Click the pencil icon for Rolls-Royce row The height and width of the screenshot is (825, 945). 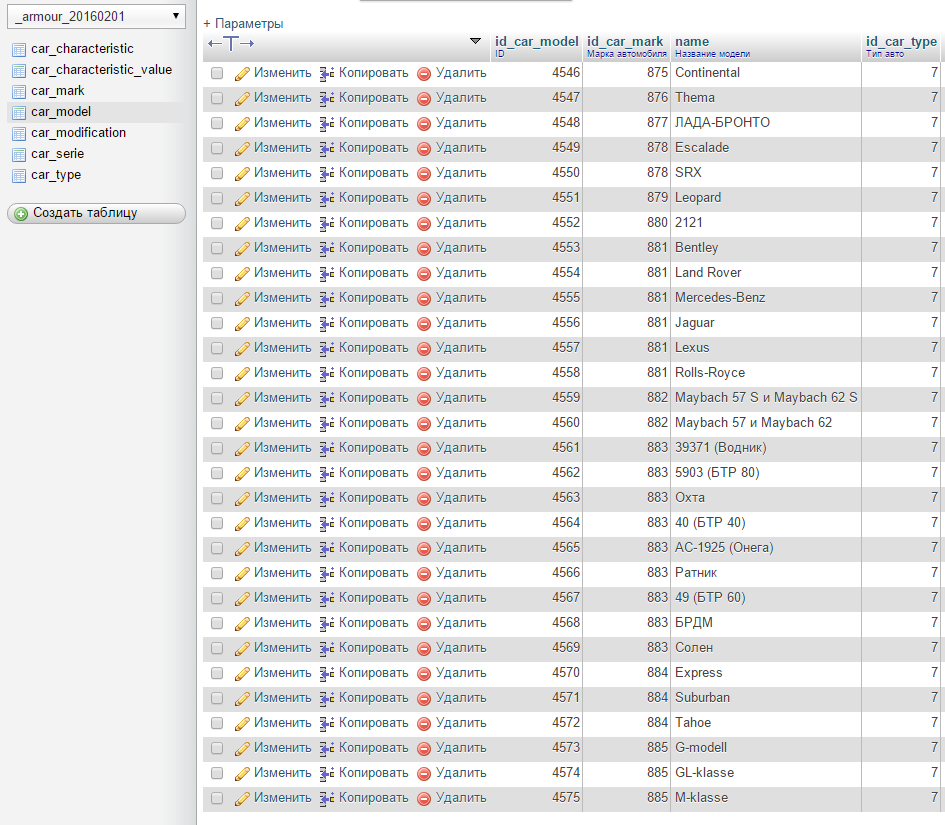point(242,374)
